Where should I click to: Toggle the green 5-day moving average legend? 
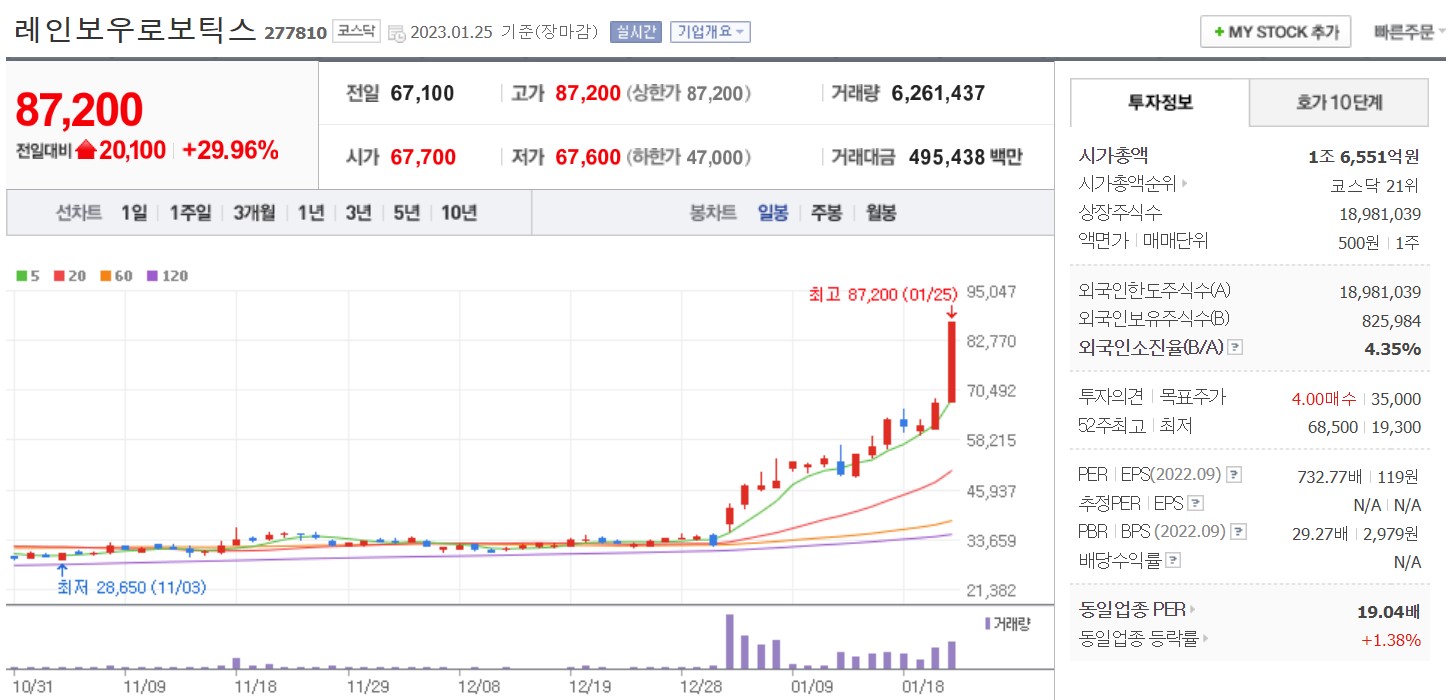click(x=25, y=276)
